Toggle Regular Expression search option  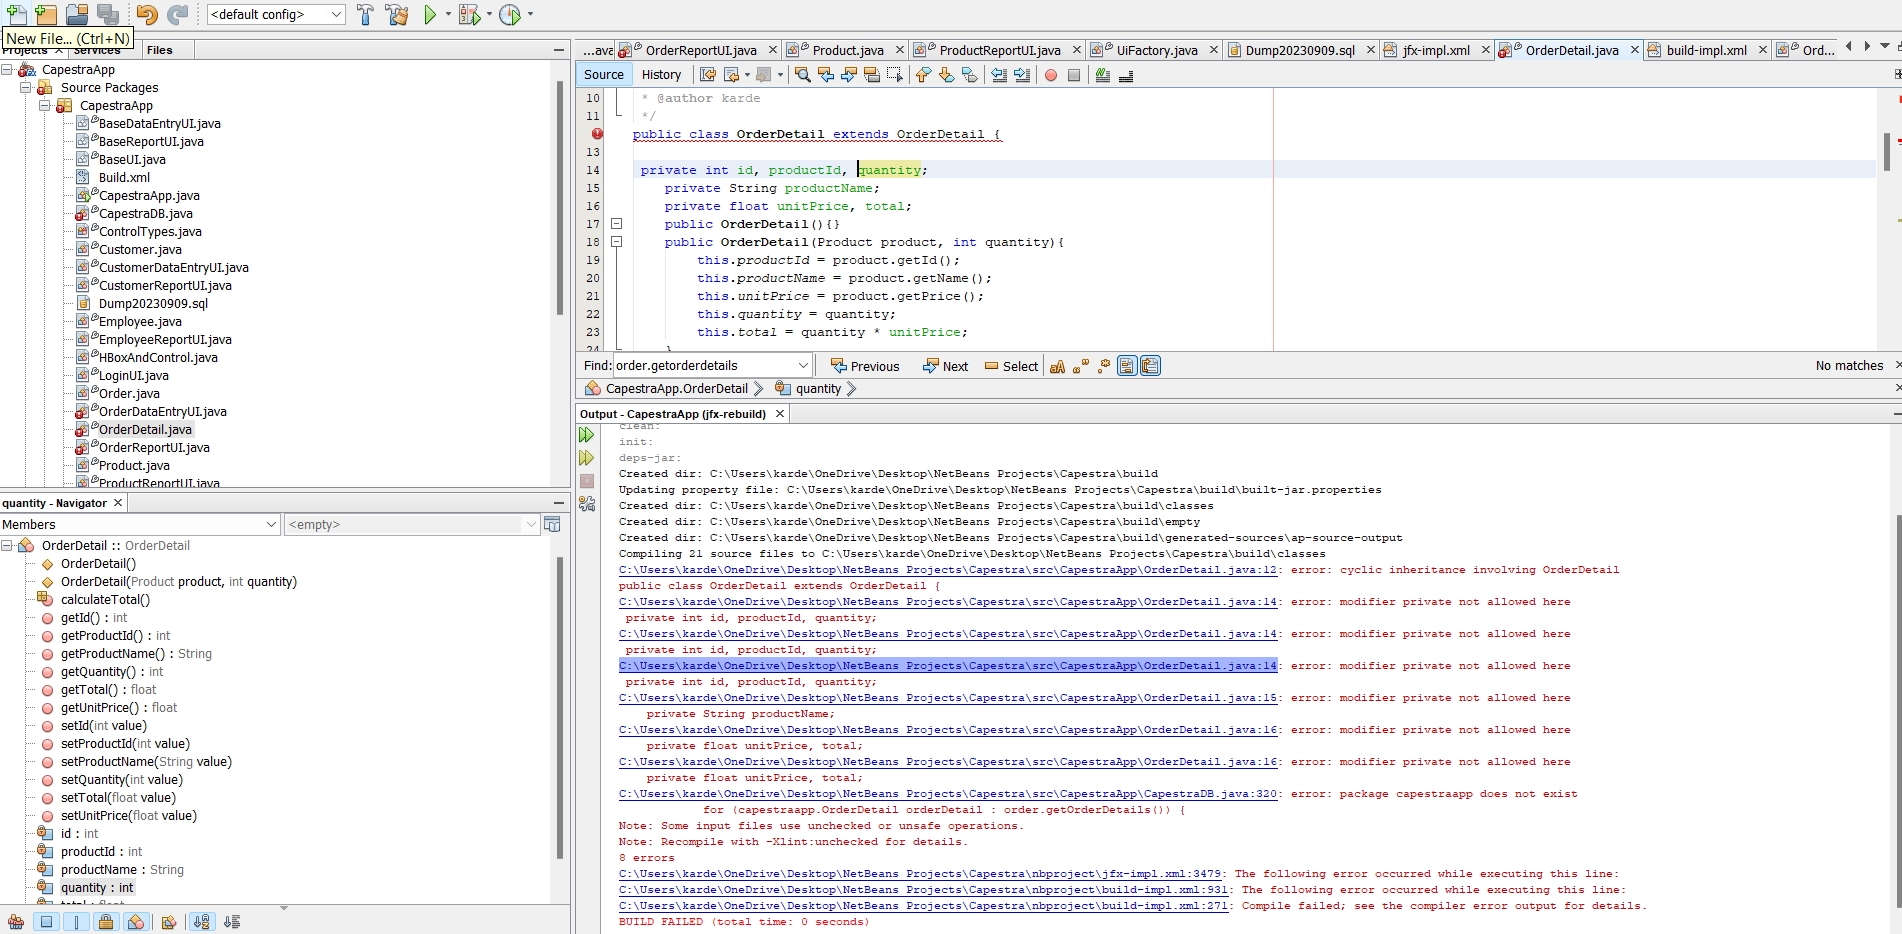(x=1104, y=367)
